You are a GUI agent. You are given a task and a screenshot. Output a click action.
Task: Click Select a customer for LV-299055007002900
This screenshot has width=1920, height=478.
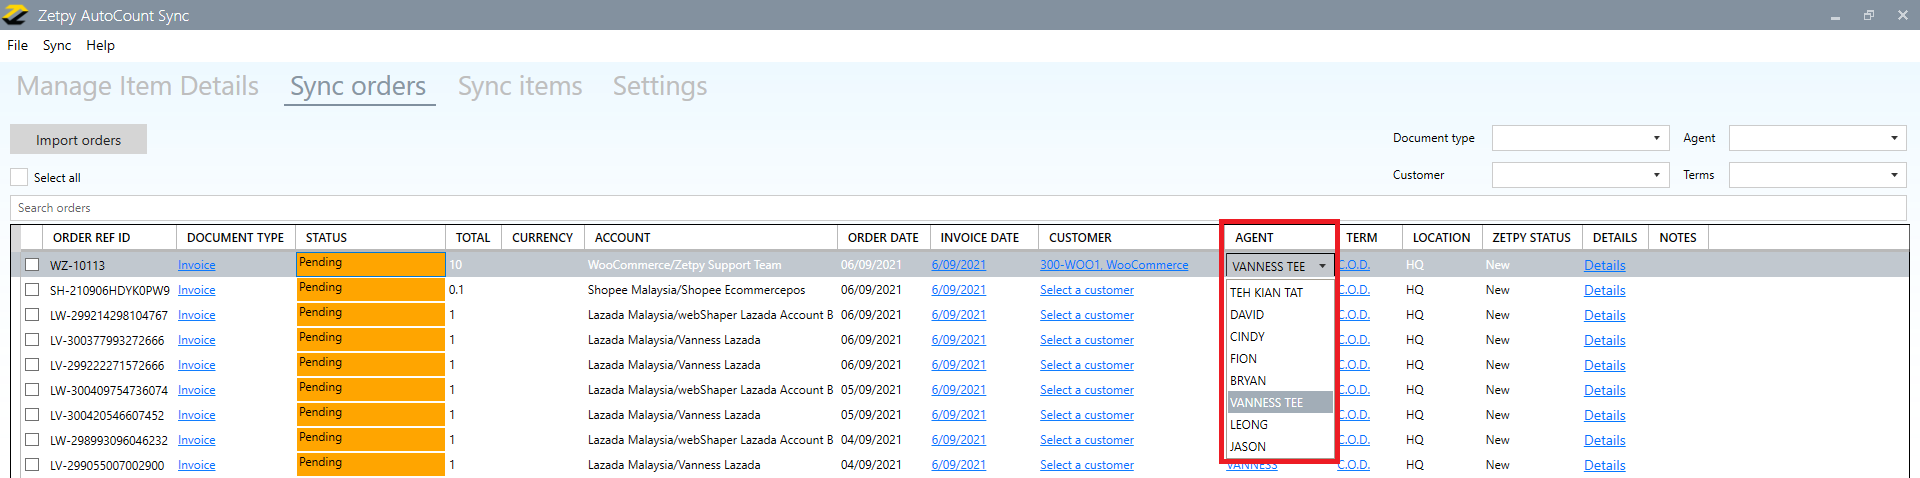[1087, 465]
